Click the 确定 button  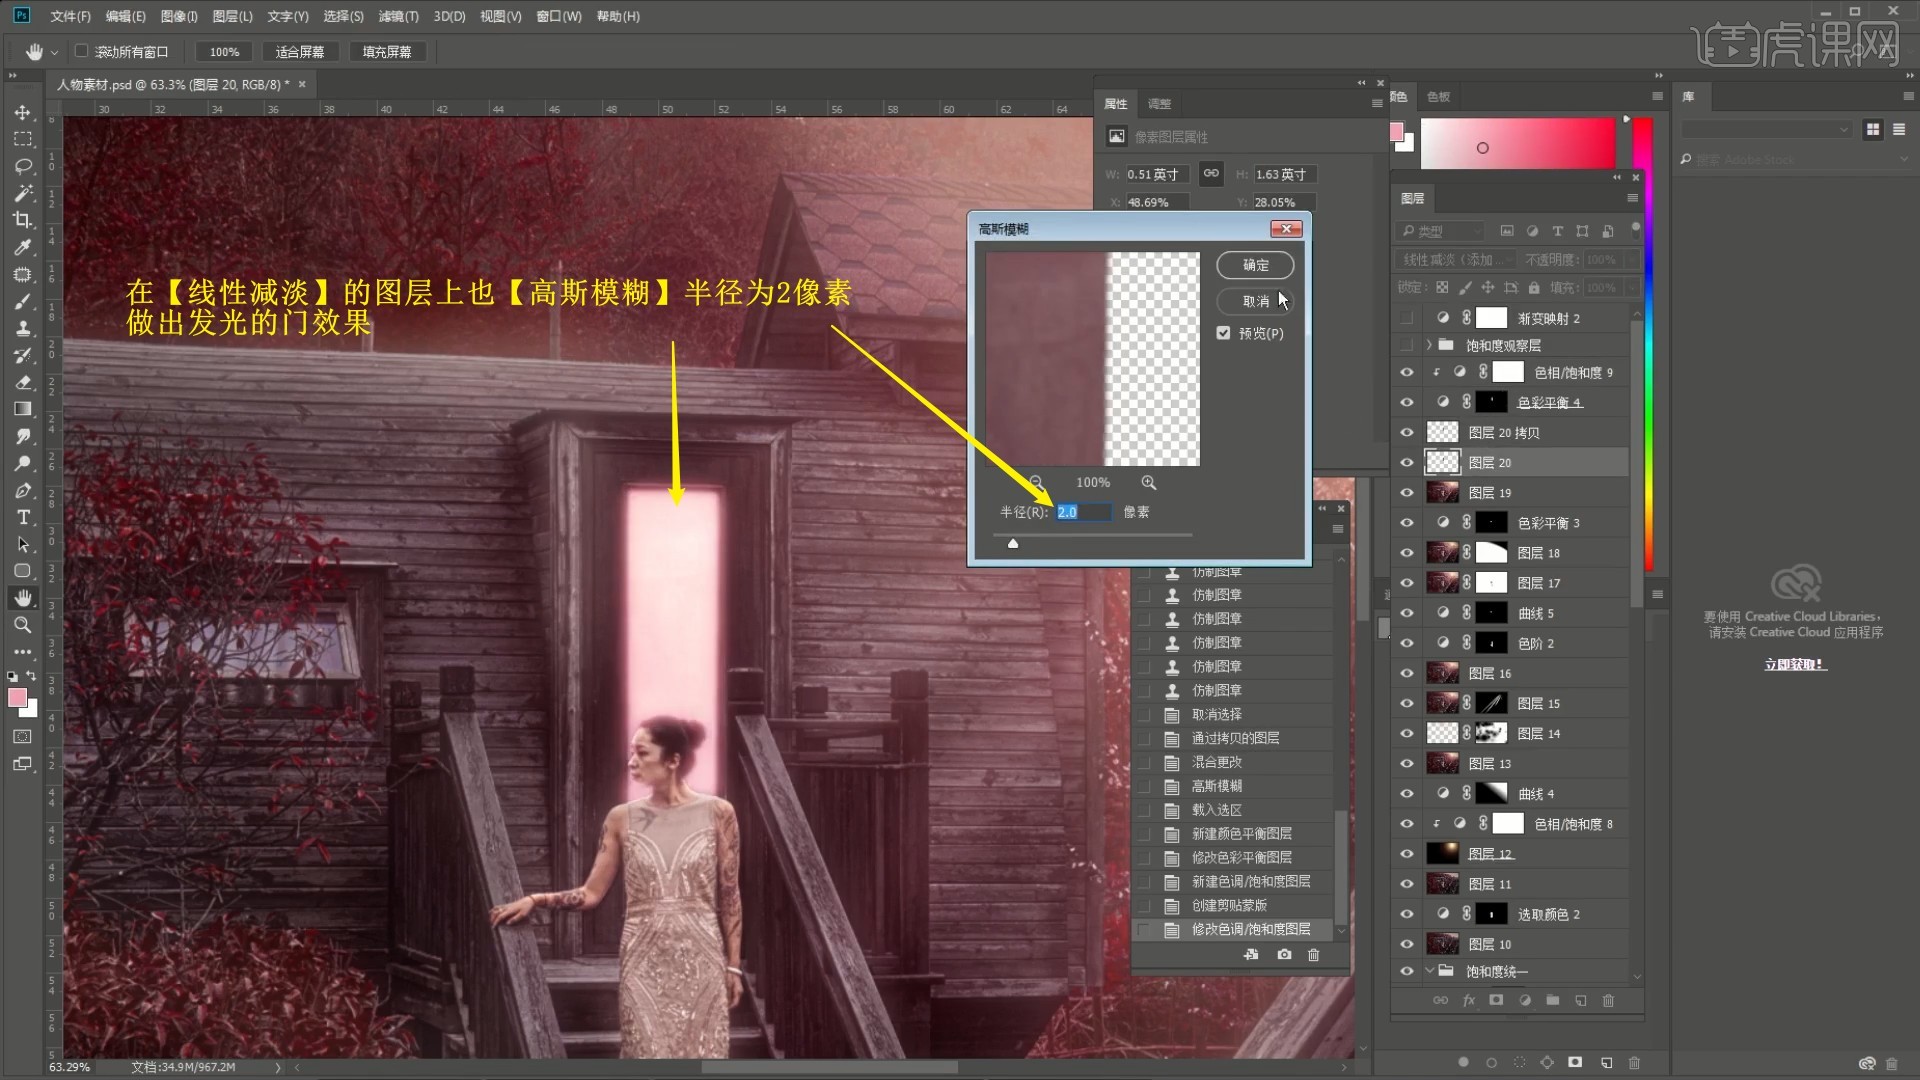pos(1255,265)
